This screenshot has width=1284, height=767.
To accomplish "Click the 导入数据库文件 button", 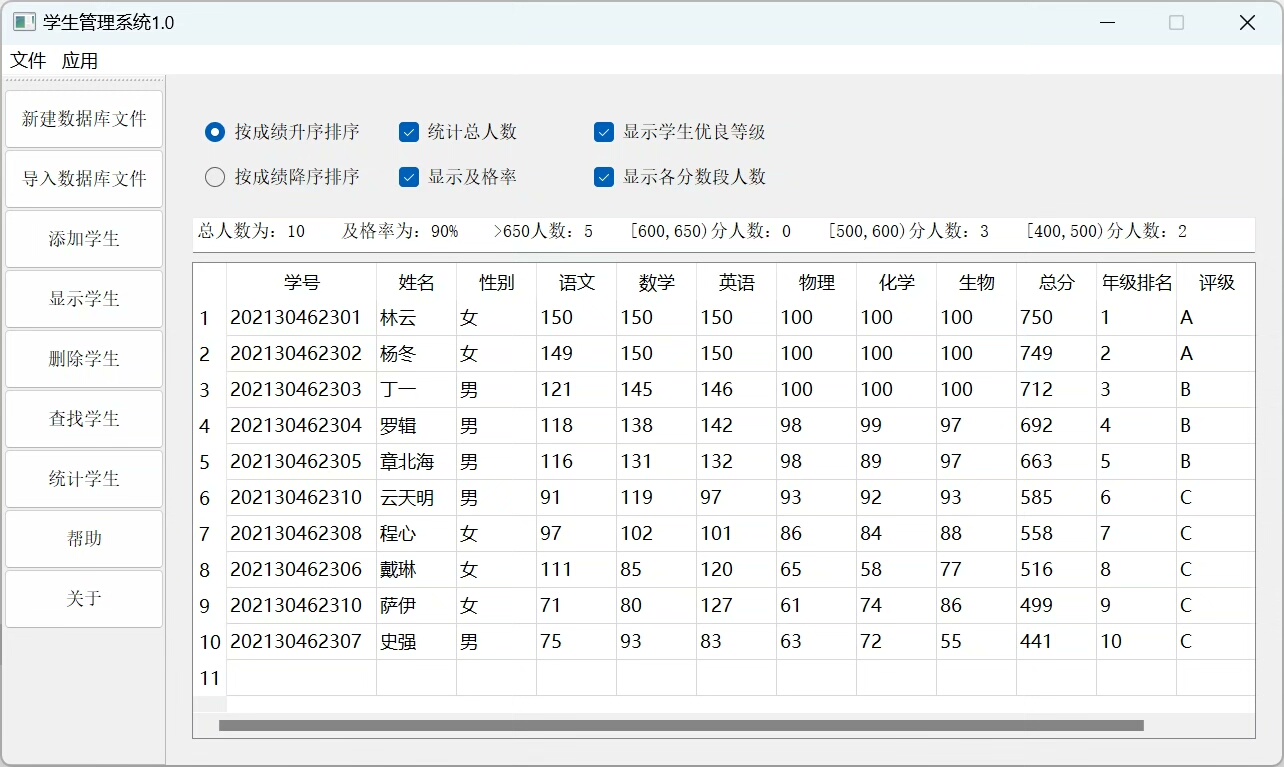I will point(84,179).
